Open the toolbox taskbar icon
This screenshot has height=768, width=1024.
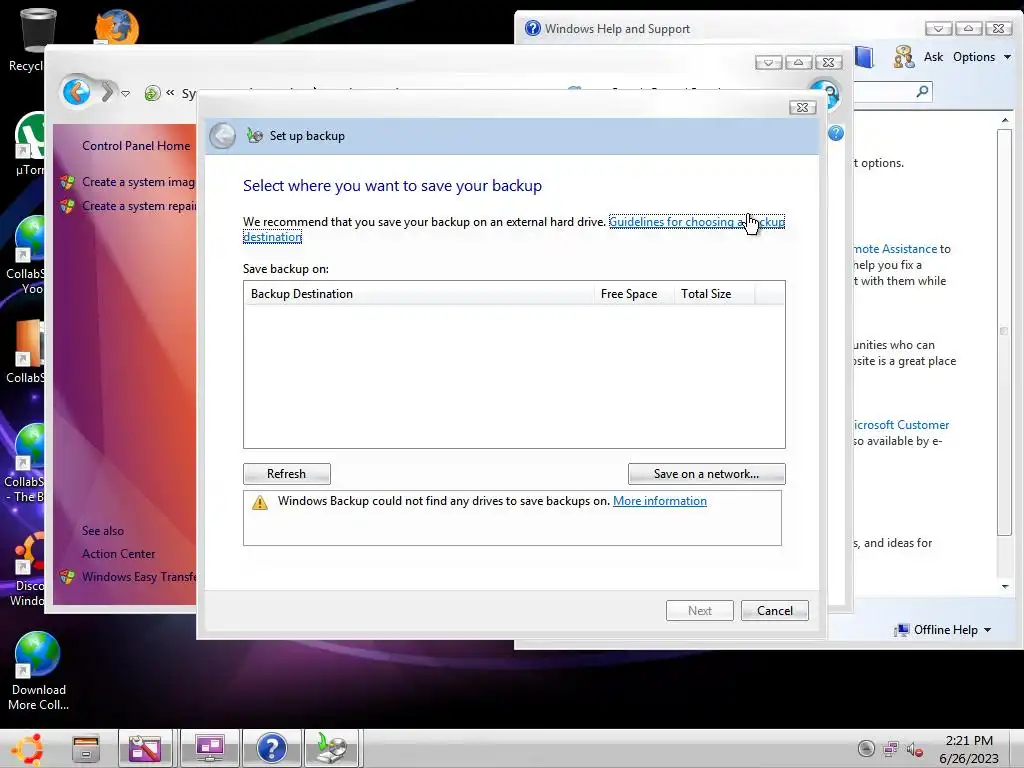coord(145,748)
